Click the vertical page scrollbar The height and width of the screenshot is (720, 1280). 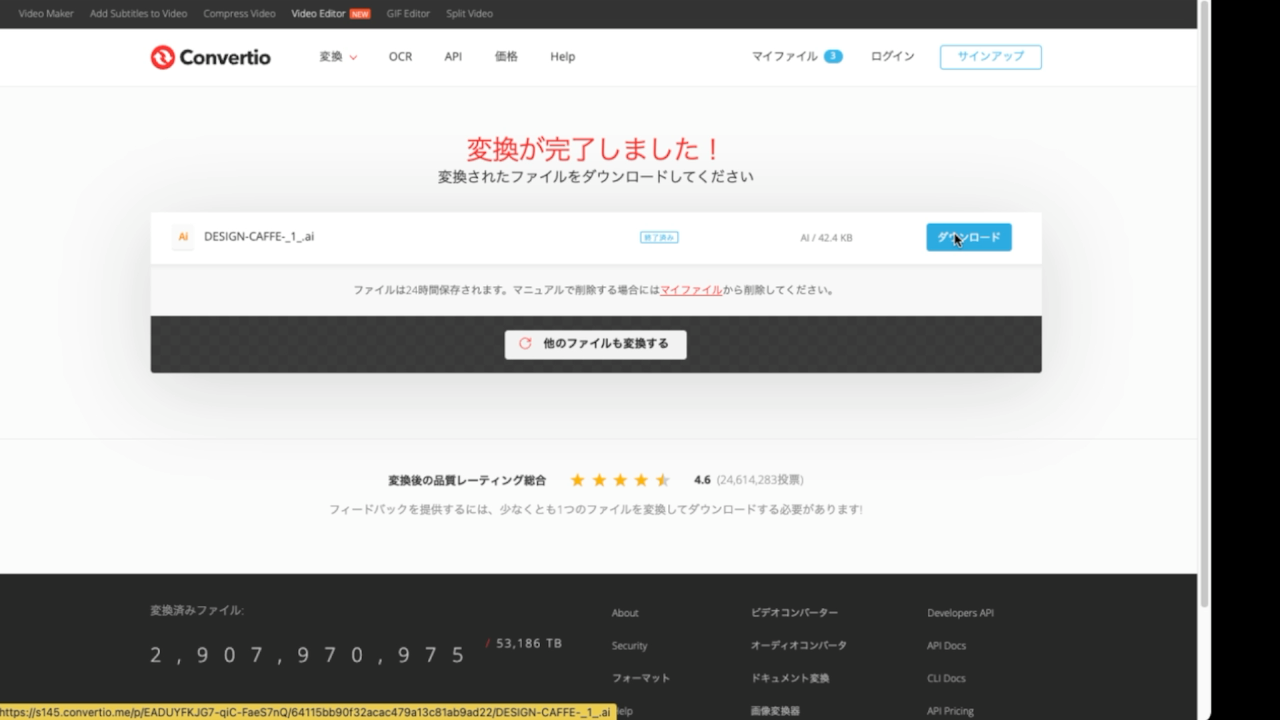pos(1204,300)
